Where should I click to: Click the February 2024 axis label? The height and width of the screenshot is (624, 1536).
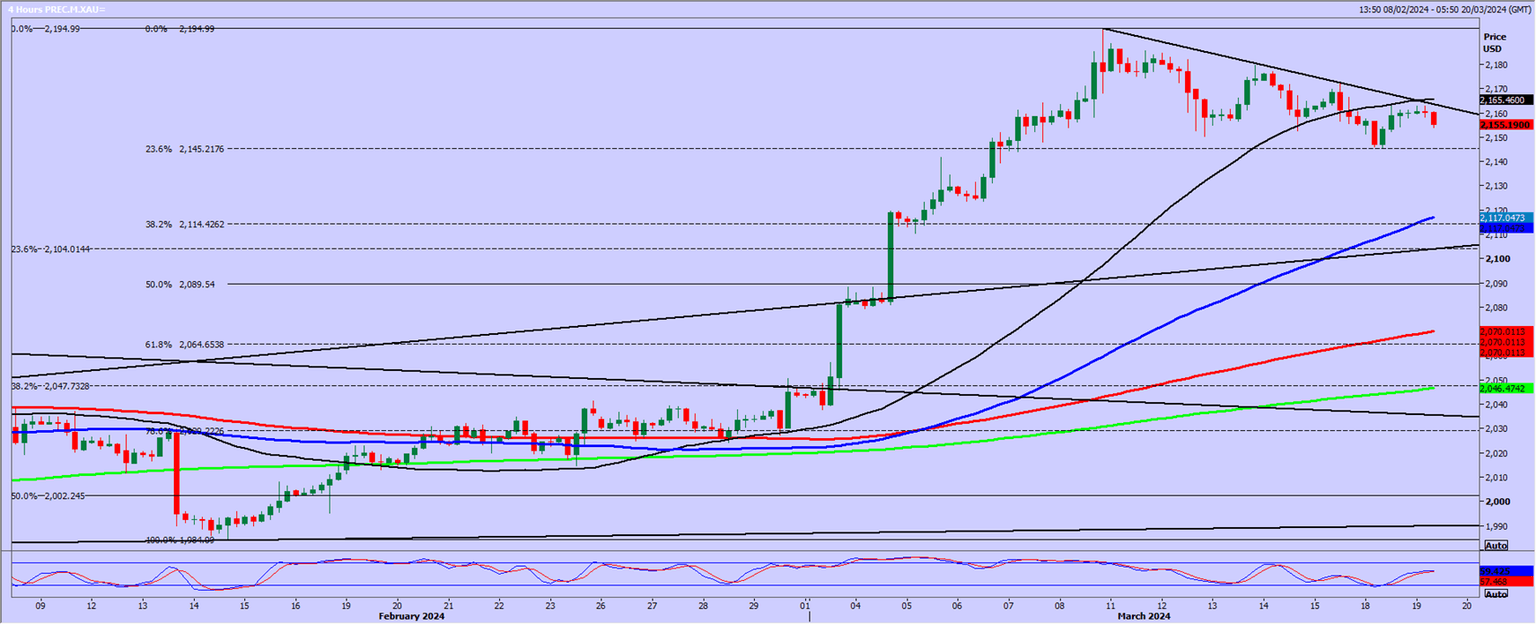(x=410, y=617)
